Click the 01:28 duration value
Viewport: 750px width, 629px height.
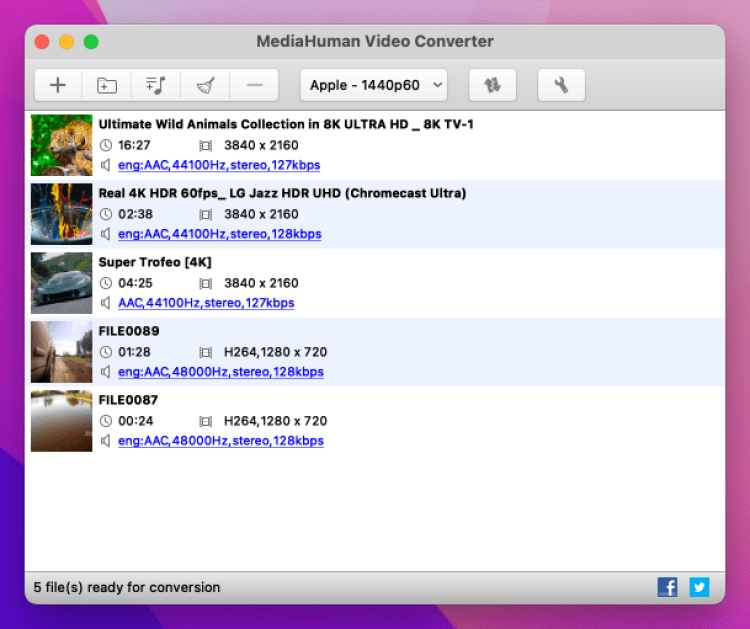point(134,352)
